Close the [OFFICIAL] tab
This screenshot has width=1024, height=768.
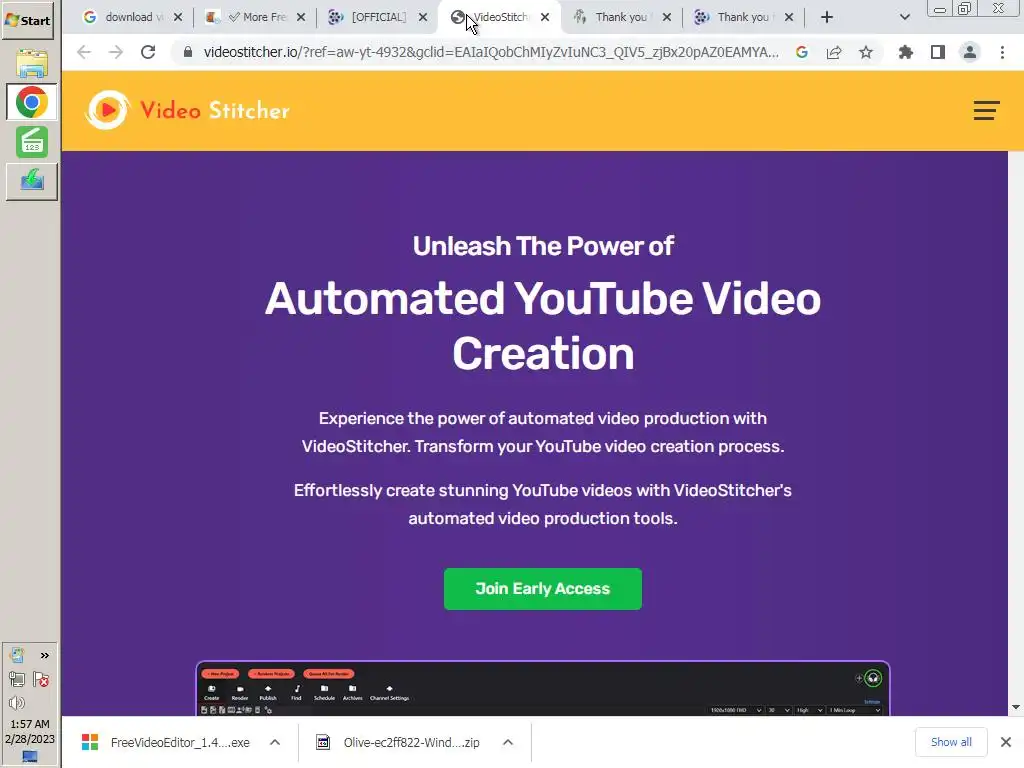(x=423, y=18)
